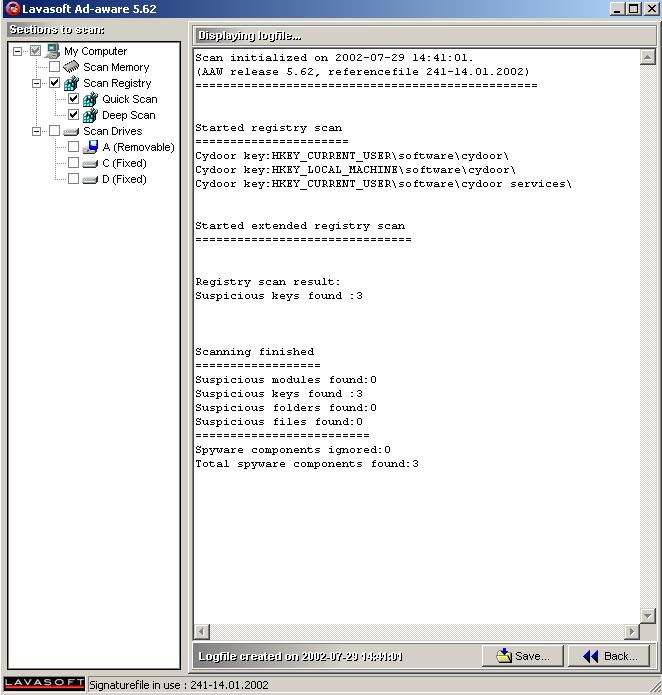Click the Back... button
Viewport: 662px width, 695px height.
609,656
